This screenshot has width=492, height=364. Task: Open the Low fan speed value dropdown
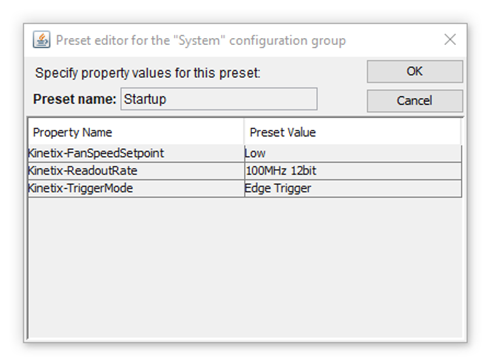coord(353,153)
